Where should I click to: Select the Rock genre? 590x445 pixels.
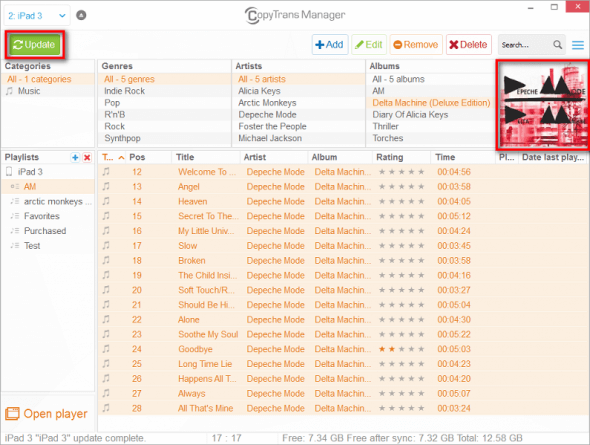point(164,126)
